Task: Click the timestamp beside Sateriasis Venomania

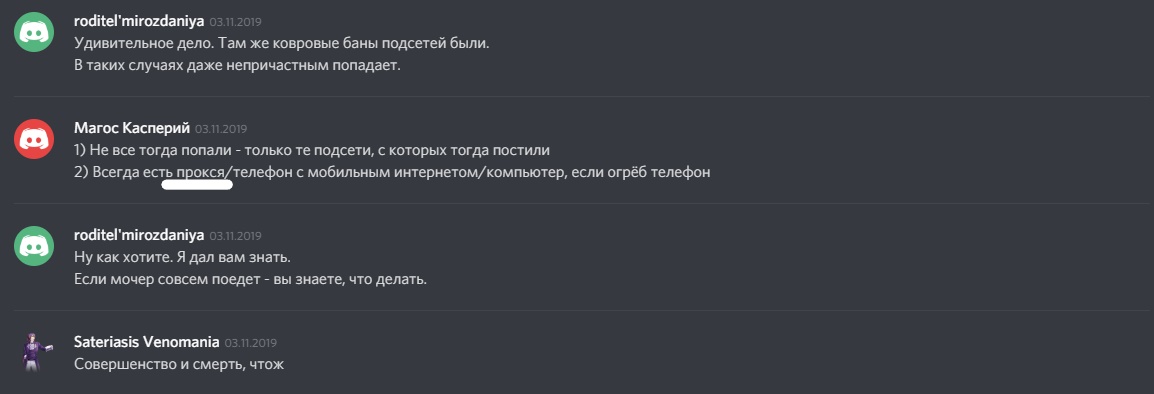Action: tap(250, 342)
